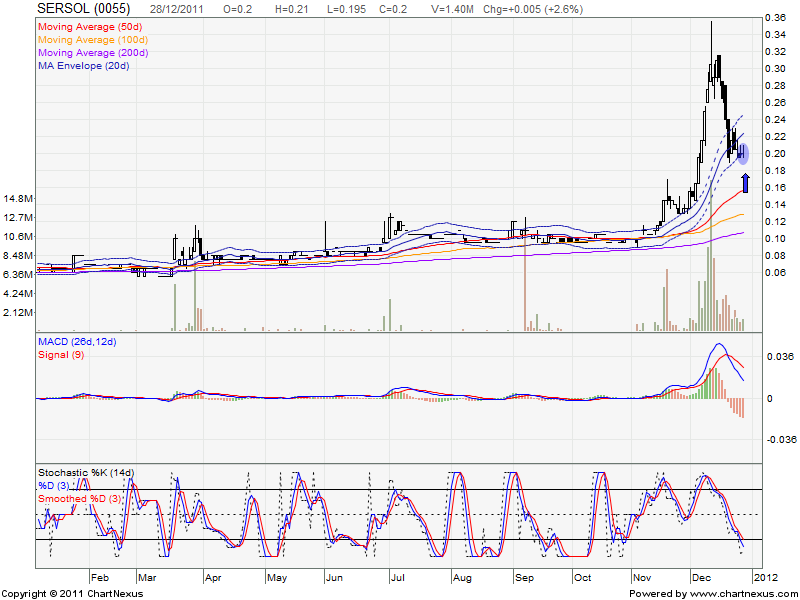Select the Moving Average (50d) legend label
Viewport: 800px width, 600px height.
[92, 24]
